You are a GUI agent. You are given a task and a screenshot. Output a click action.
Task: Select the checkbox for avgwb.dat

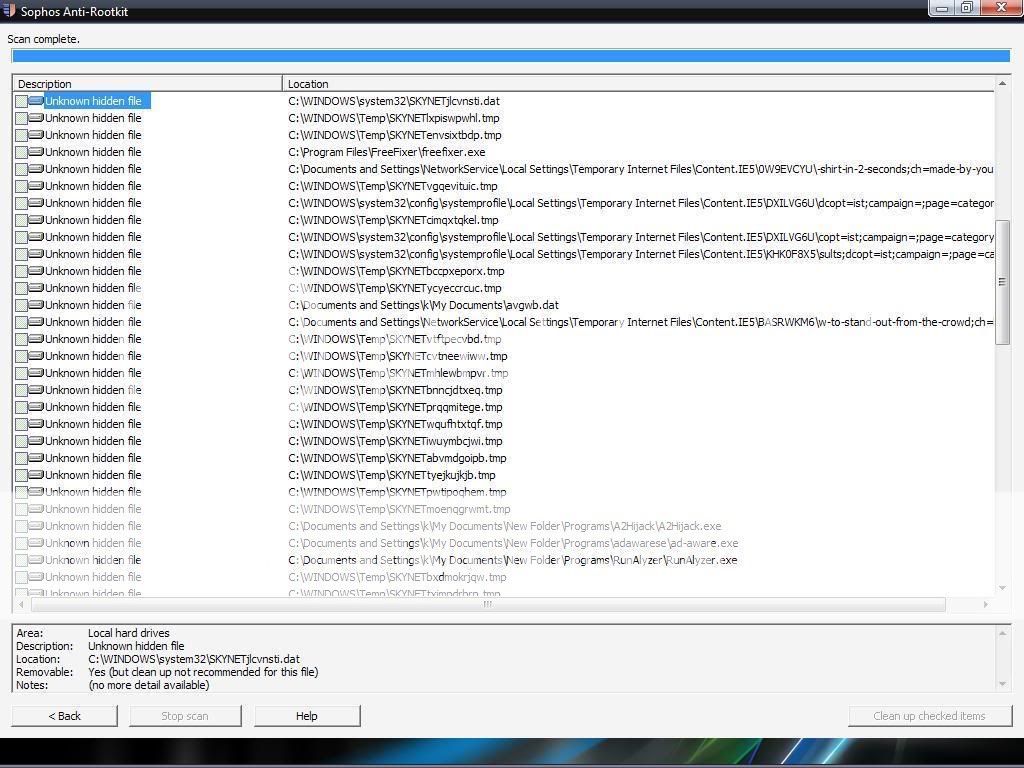coord(21,305)
